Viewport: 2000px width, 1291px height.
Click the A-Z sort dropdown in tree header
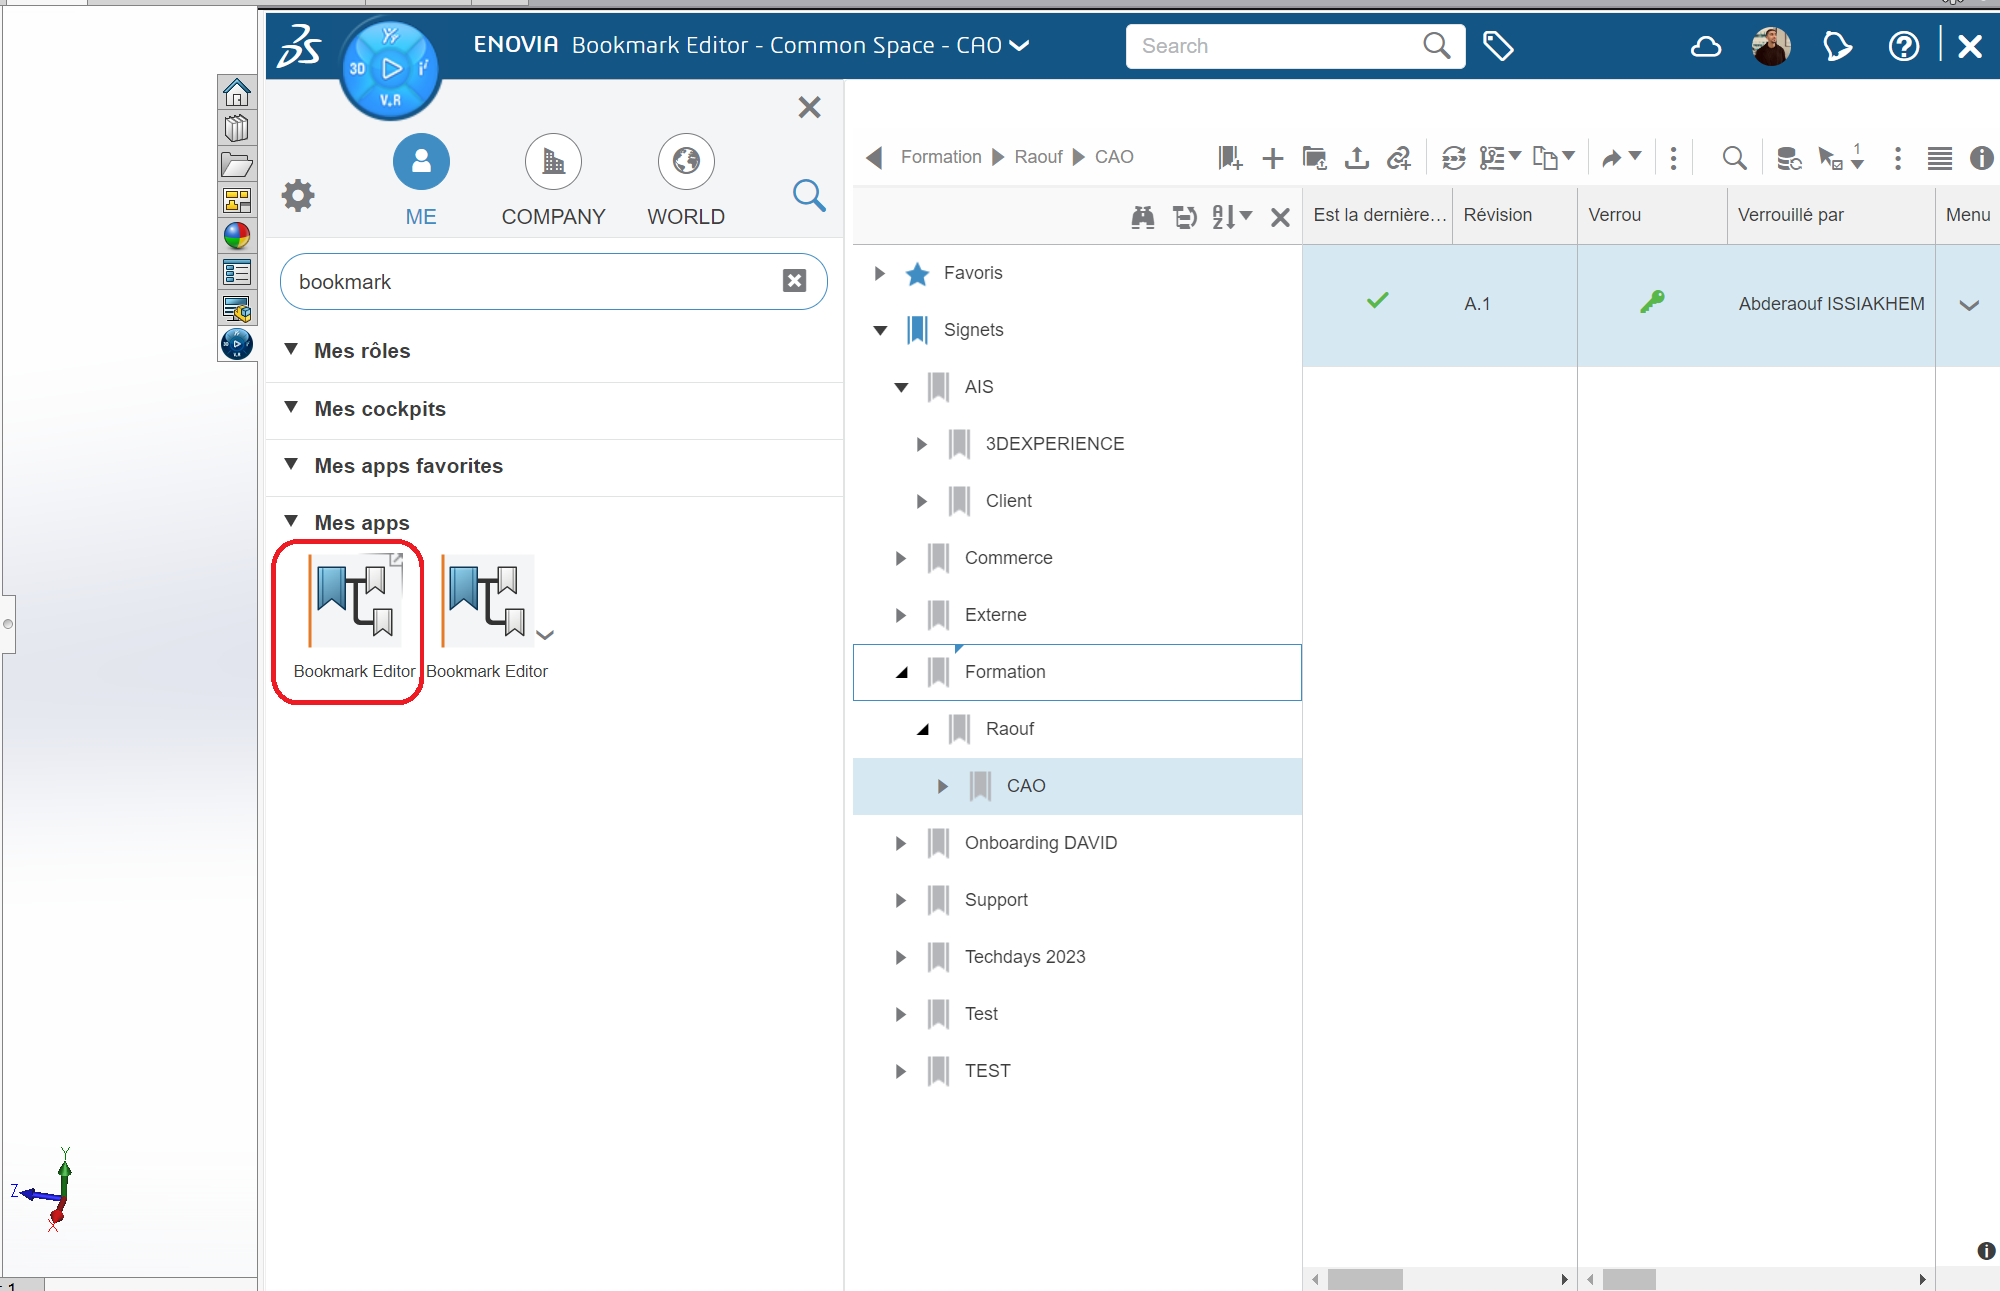pyautogui.click(x=1231, y=217)
